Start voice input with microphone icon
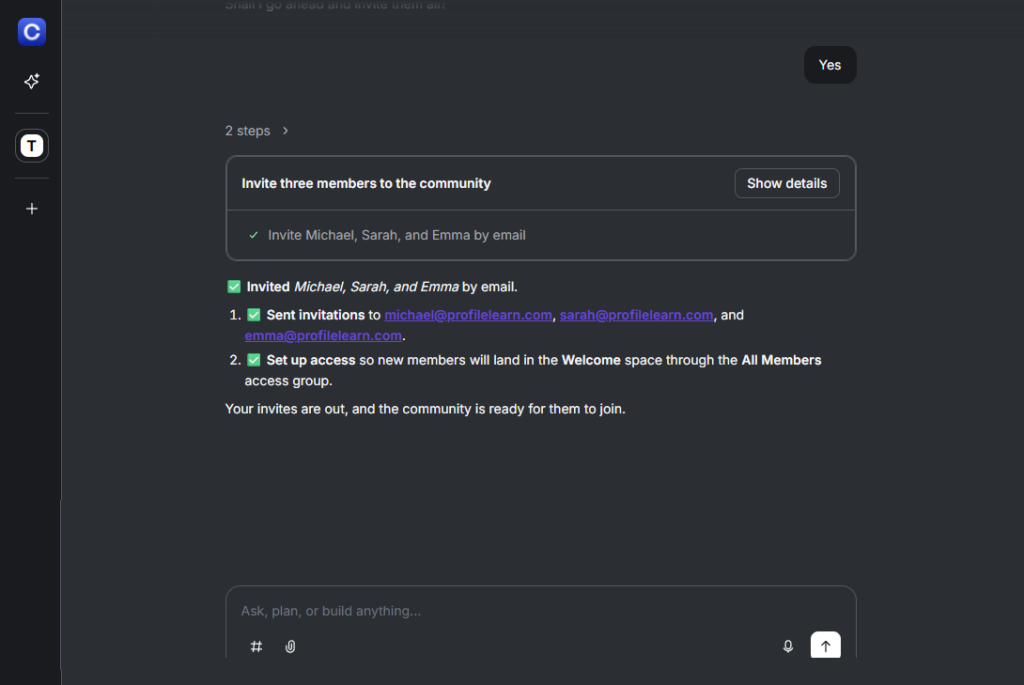The image size is (1024, 685). coord(788,646)
